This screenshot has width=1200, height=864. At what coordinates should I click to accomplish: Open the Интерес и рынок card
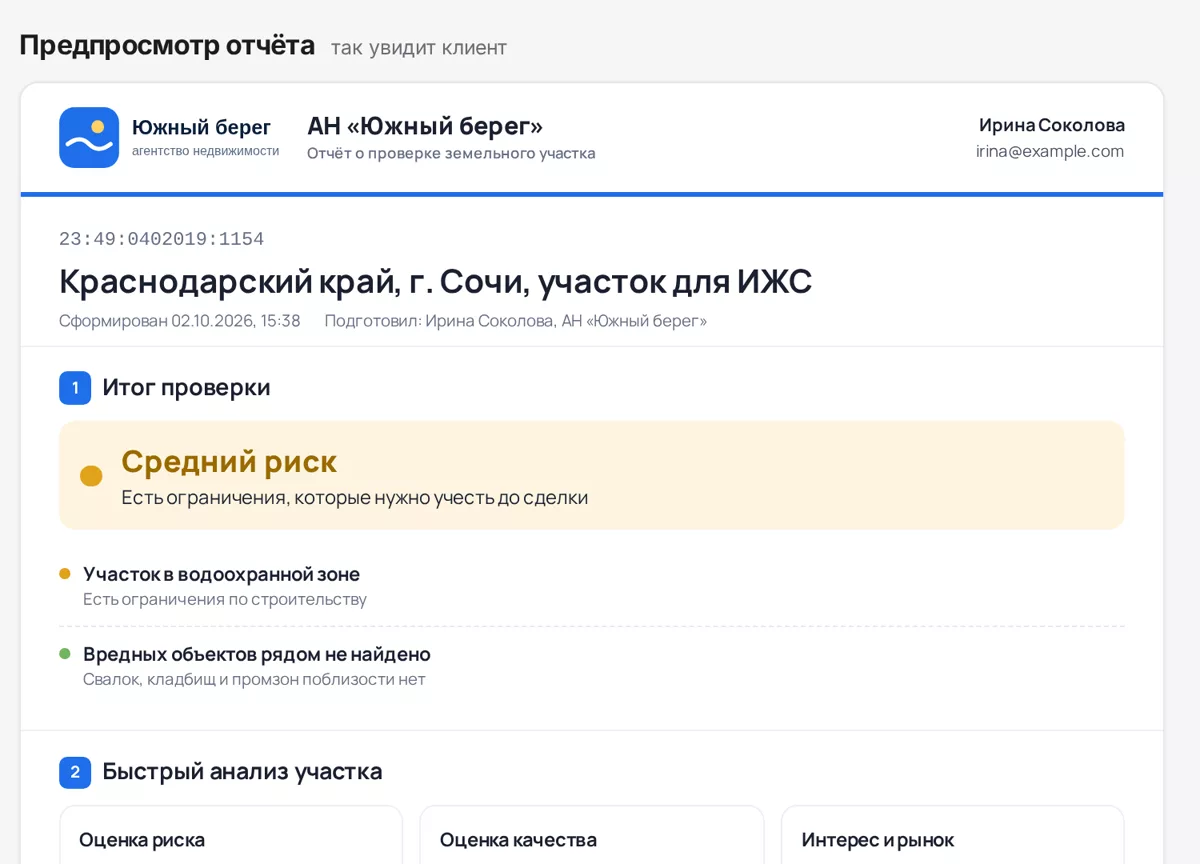[953, 835]
